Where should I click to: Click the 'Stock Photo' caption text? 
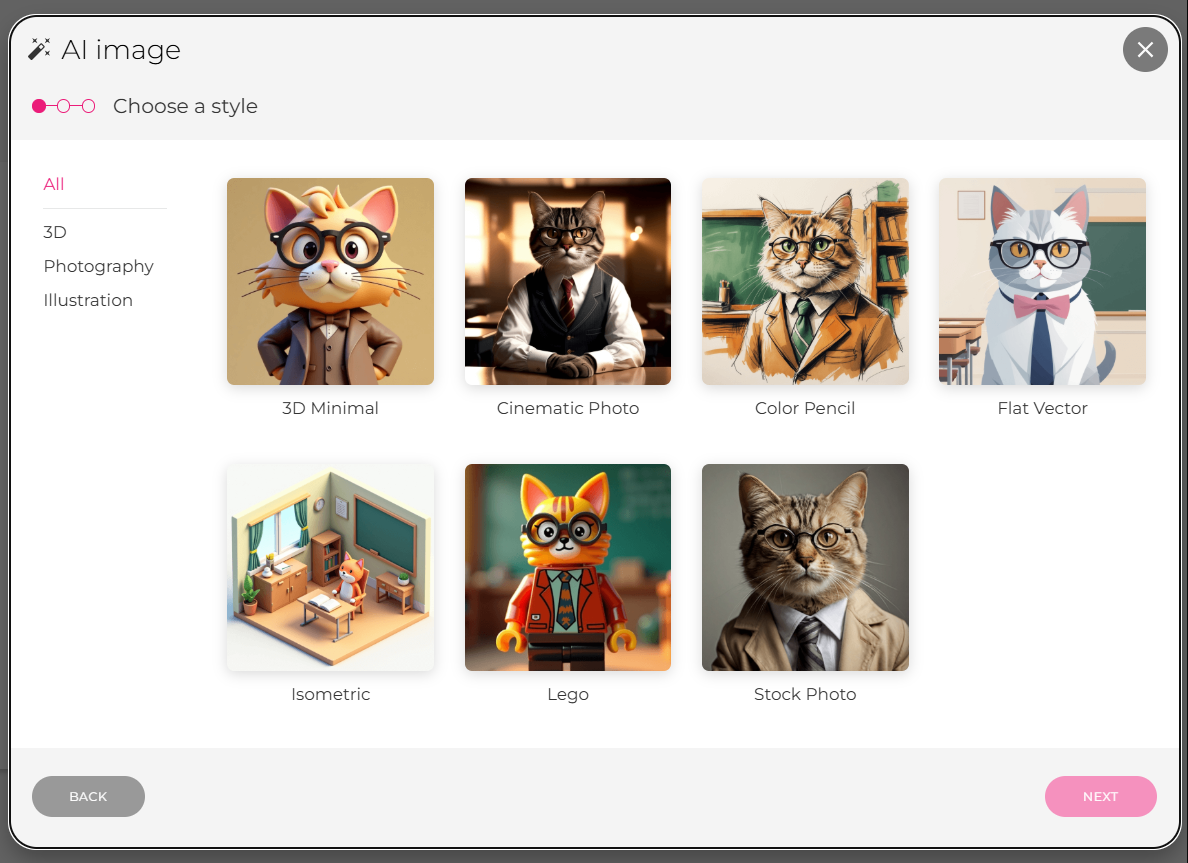pyautogui.click(x=805, y=694)
